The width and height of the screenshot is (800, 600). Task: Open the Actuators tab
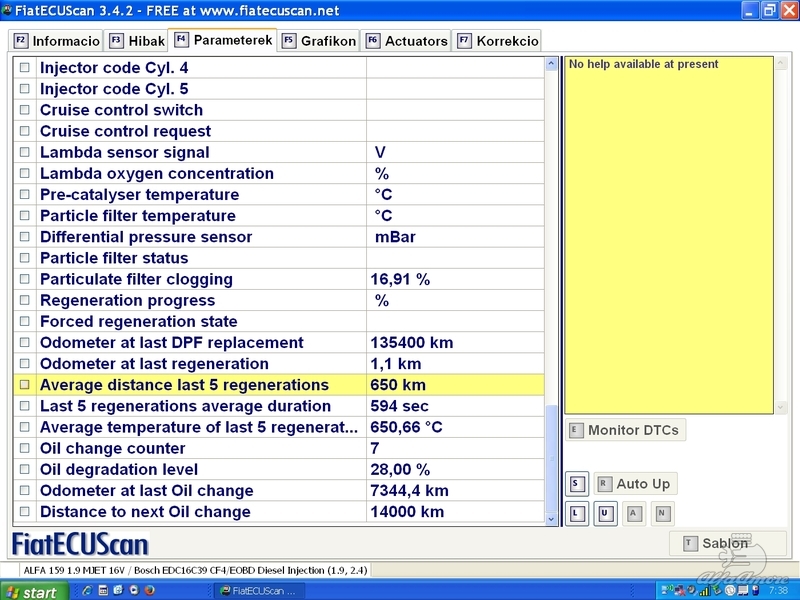(407, 41)
